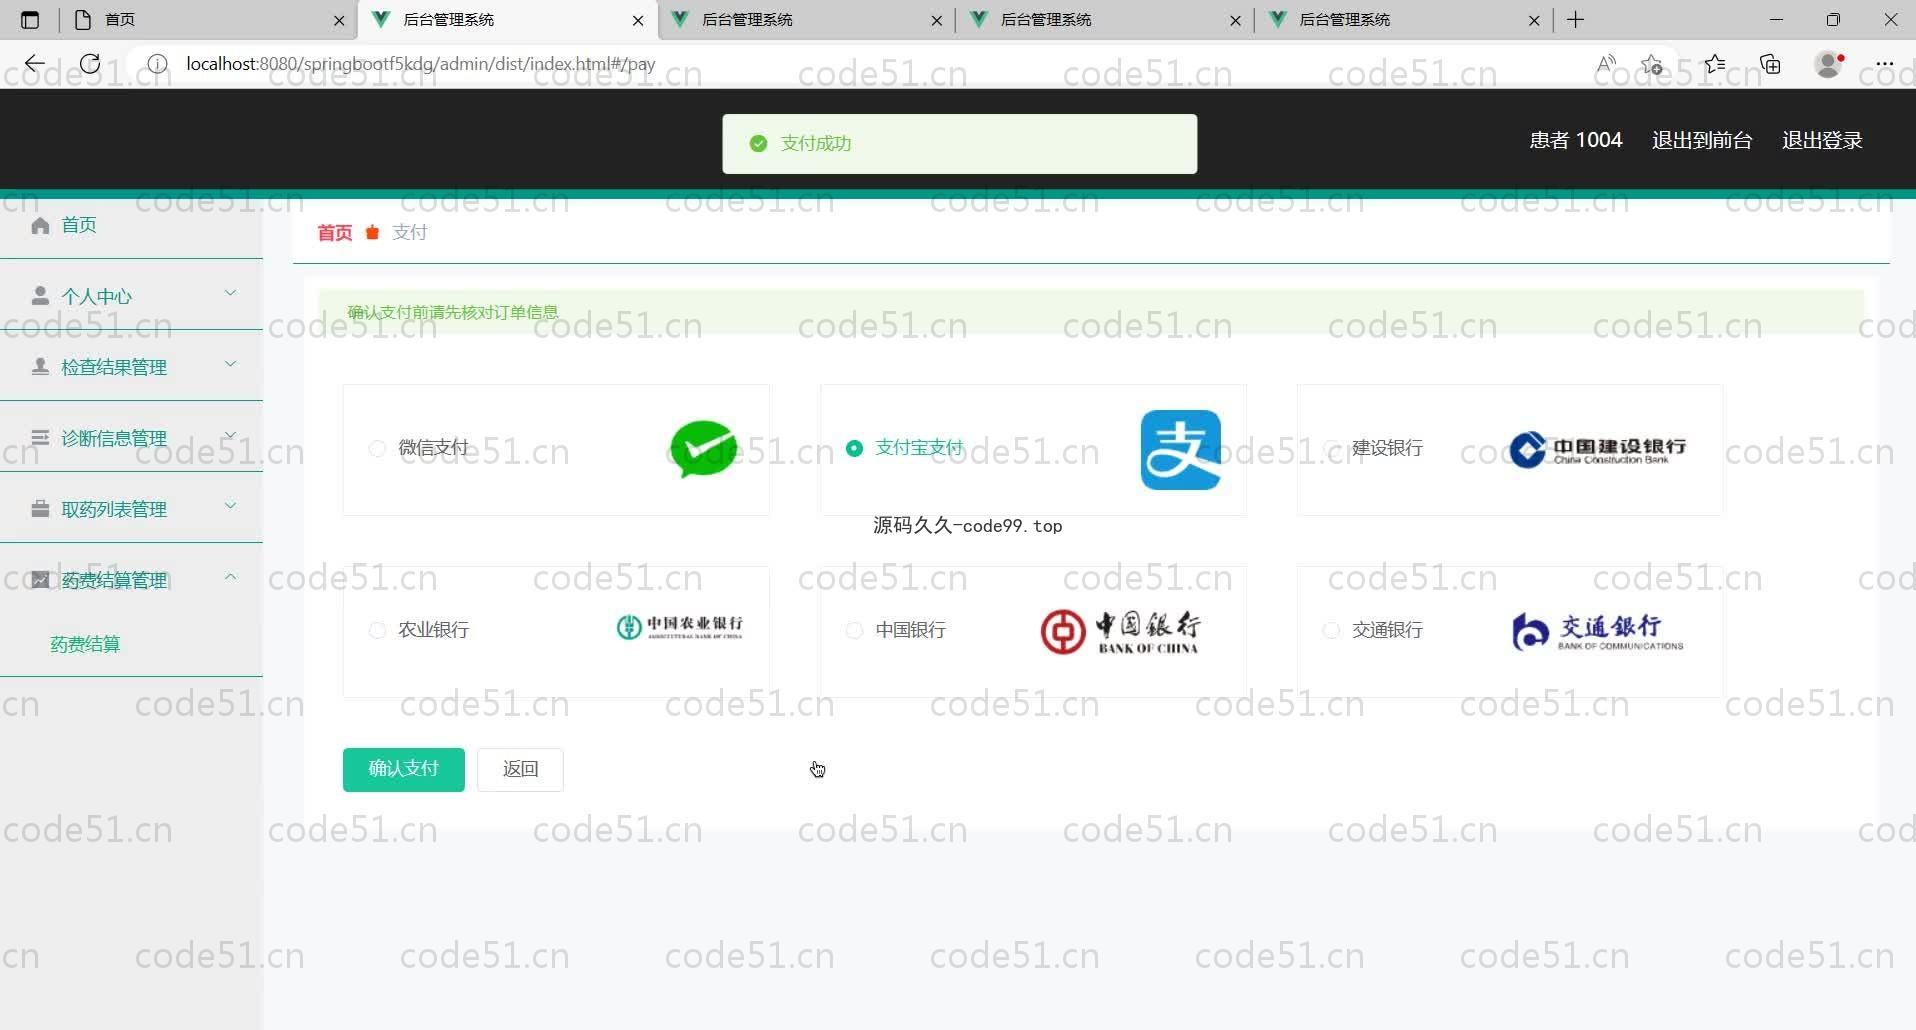Click the 确认支付前请先核对订单信息 notice
The image size is (1916, 1030).
pos(1090,312)
